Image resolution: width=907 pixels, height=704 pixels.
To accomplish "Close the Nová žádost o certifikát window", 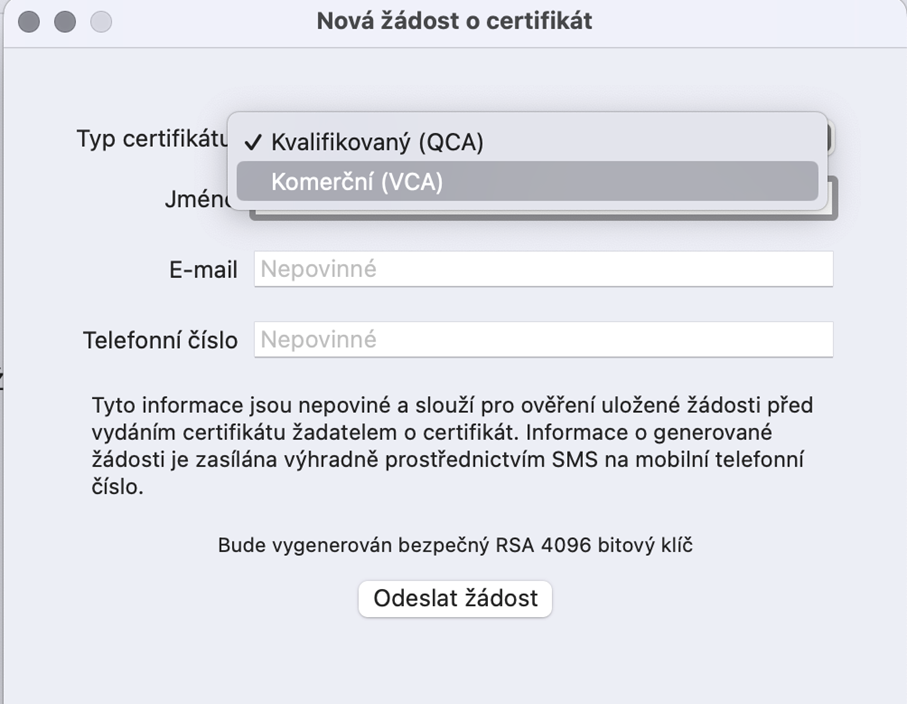I will pos(29,22).
